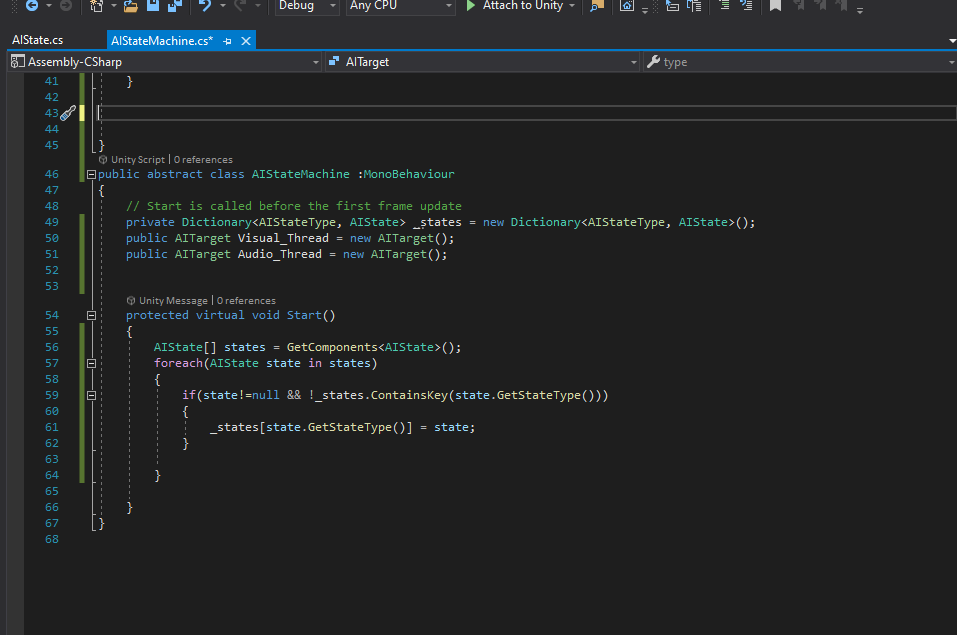The width and height of the screenshot is (957, 635).
Task: Click the 'Dictionary' type at start of line 49
Action: pyautogui.click(x=217, y=222)
